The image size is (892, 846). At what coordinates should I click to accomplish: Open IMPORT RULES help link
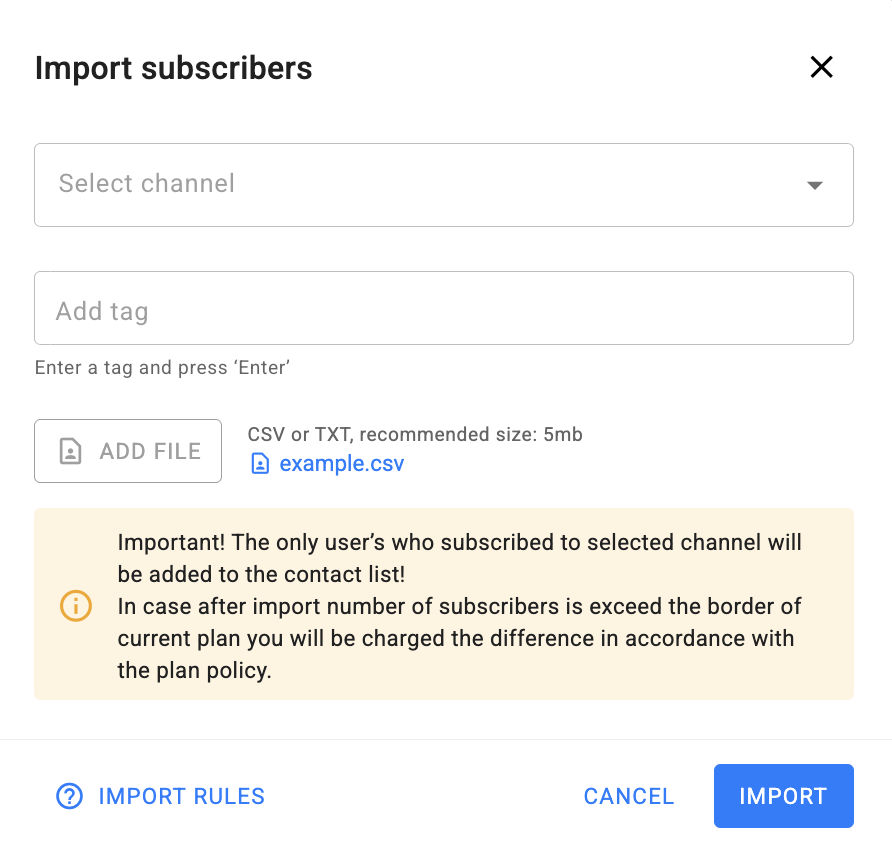point(181,796)
